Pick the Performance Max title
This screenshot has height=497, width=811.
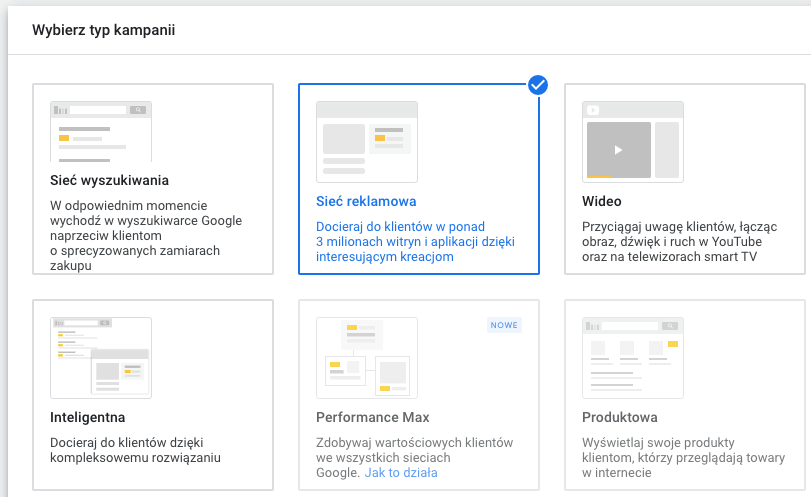pos(372,417)
